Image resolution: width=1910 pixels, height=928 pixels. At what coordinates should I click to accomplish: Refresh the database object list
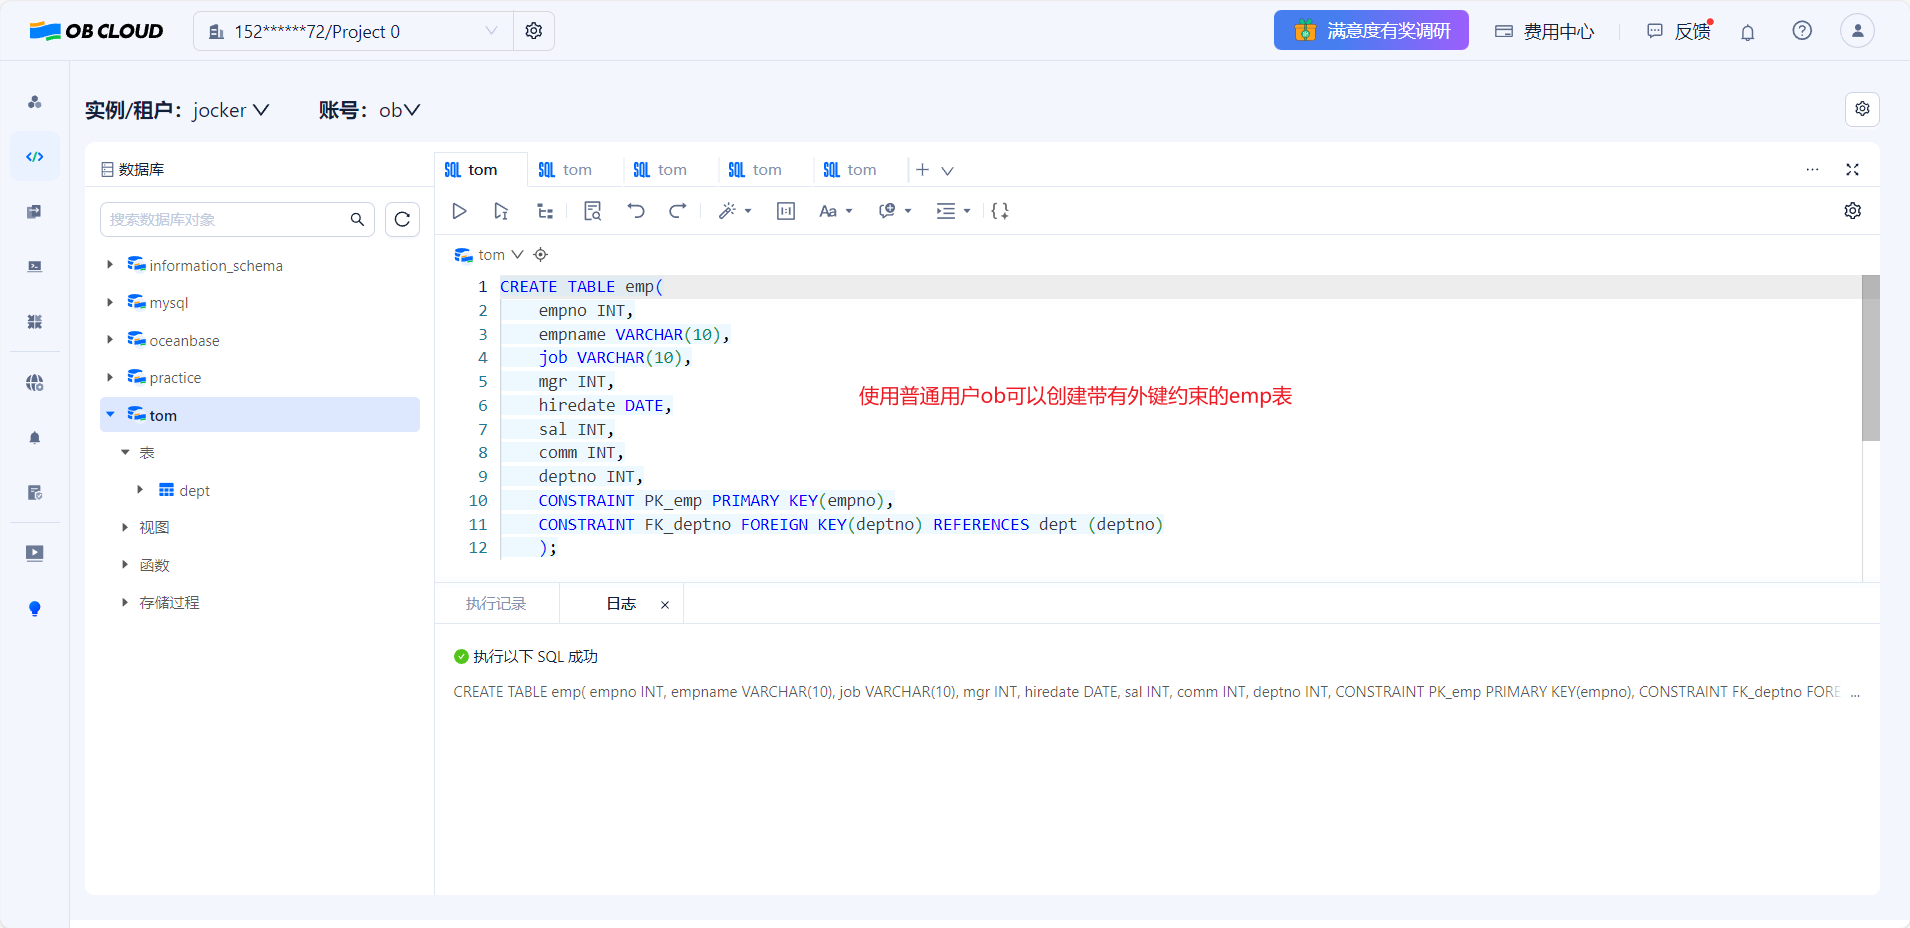402,220
